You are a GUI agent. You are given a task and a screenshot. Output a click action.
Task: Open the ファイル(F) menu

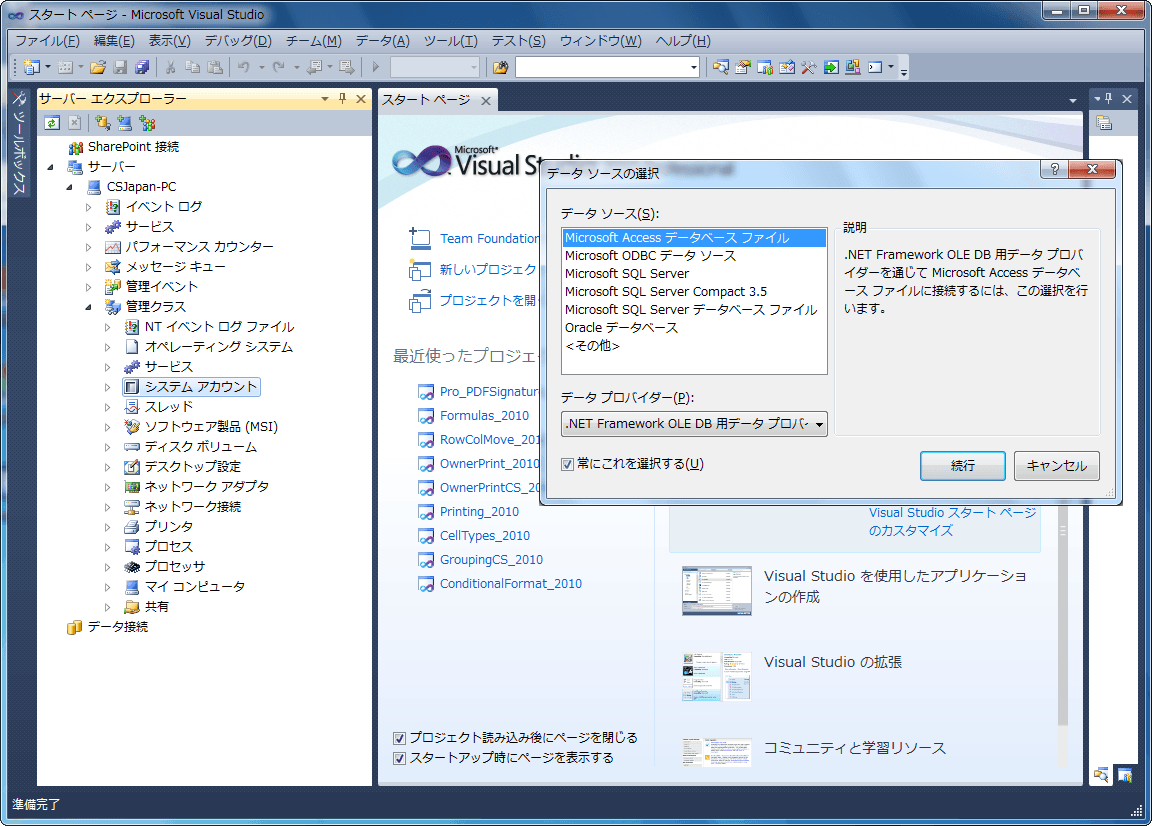47,41
